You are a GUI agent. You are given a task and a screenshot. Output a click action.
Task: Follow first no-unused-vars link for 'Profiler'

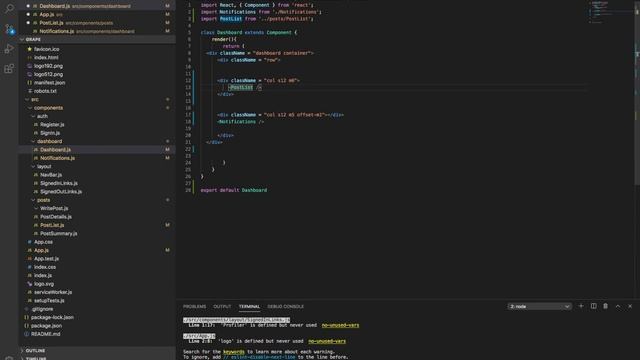coord(340,325)
